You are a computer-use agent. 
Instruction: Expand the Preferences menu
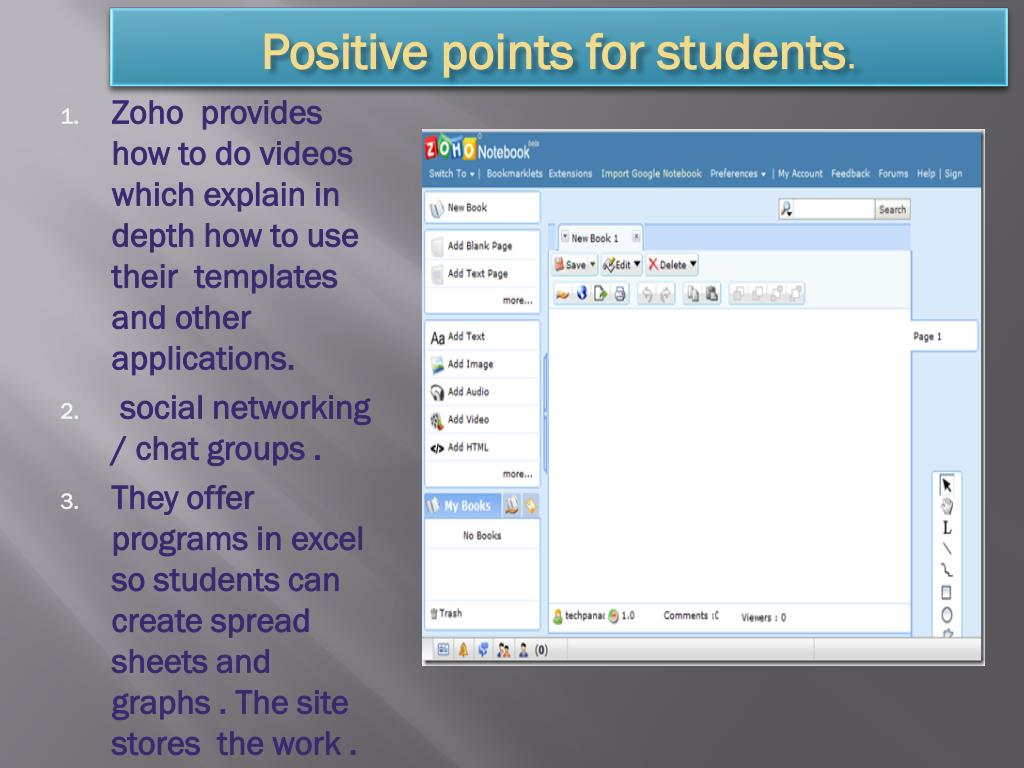click(x=738, y=174)
